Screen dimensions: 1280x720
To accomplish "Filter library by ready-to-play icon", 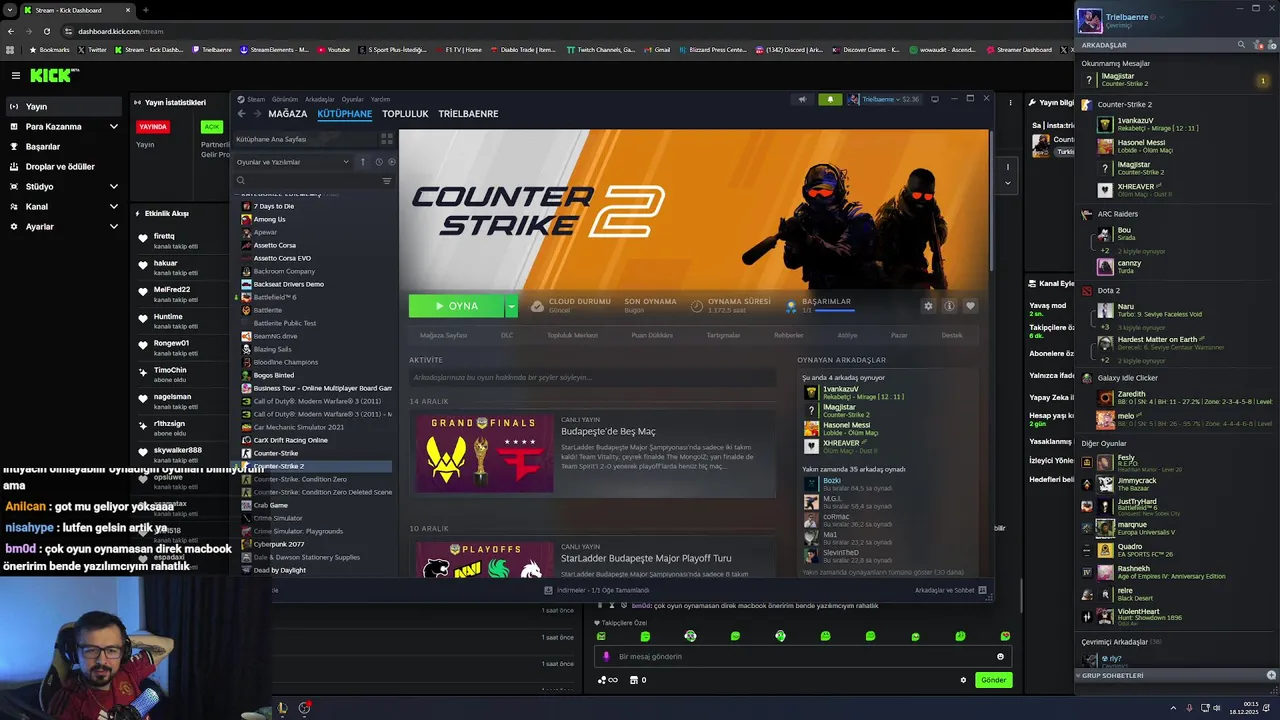I will pyautogui.click(x=391, y=162).
